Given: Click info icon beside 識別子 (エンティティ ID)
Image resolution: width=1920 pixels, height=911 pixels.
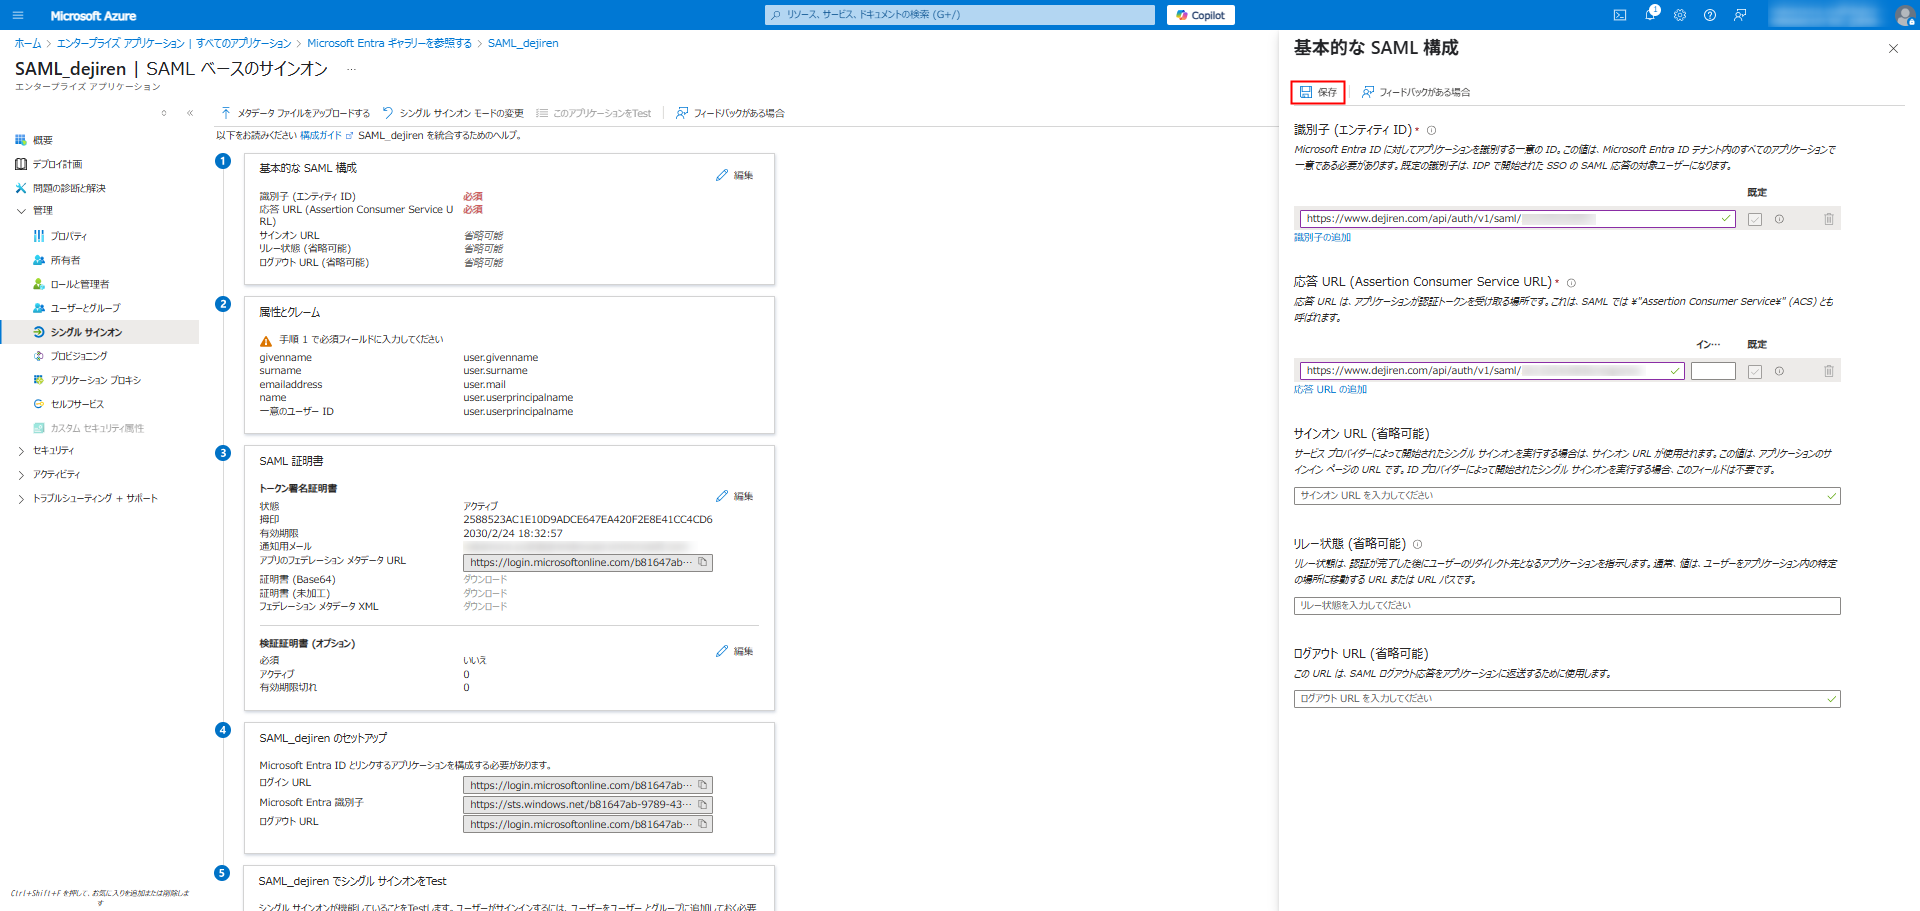Looking at the screenshot, I should point(1431,130).
